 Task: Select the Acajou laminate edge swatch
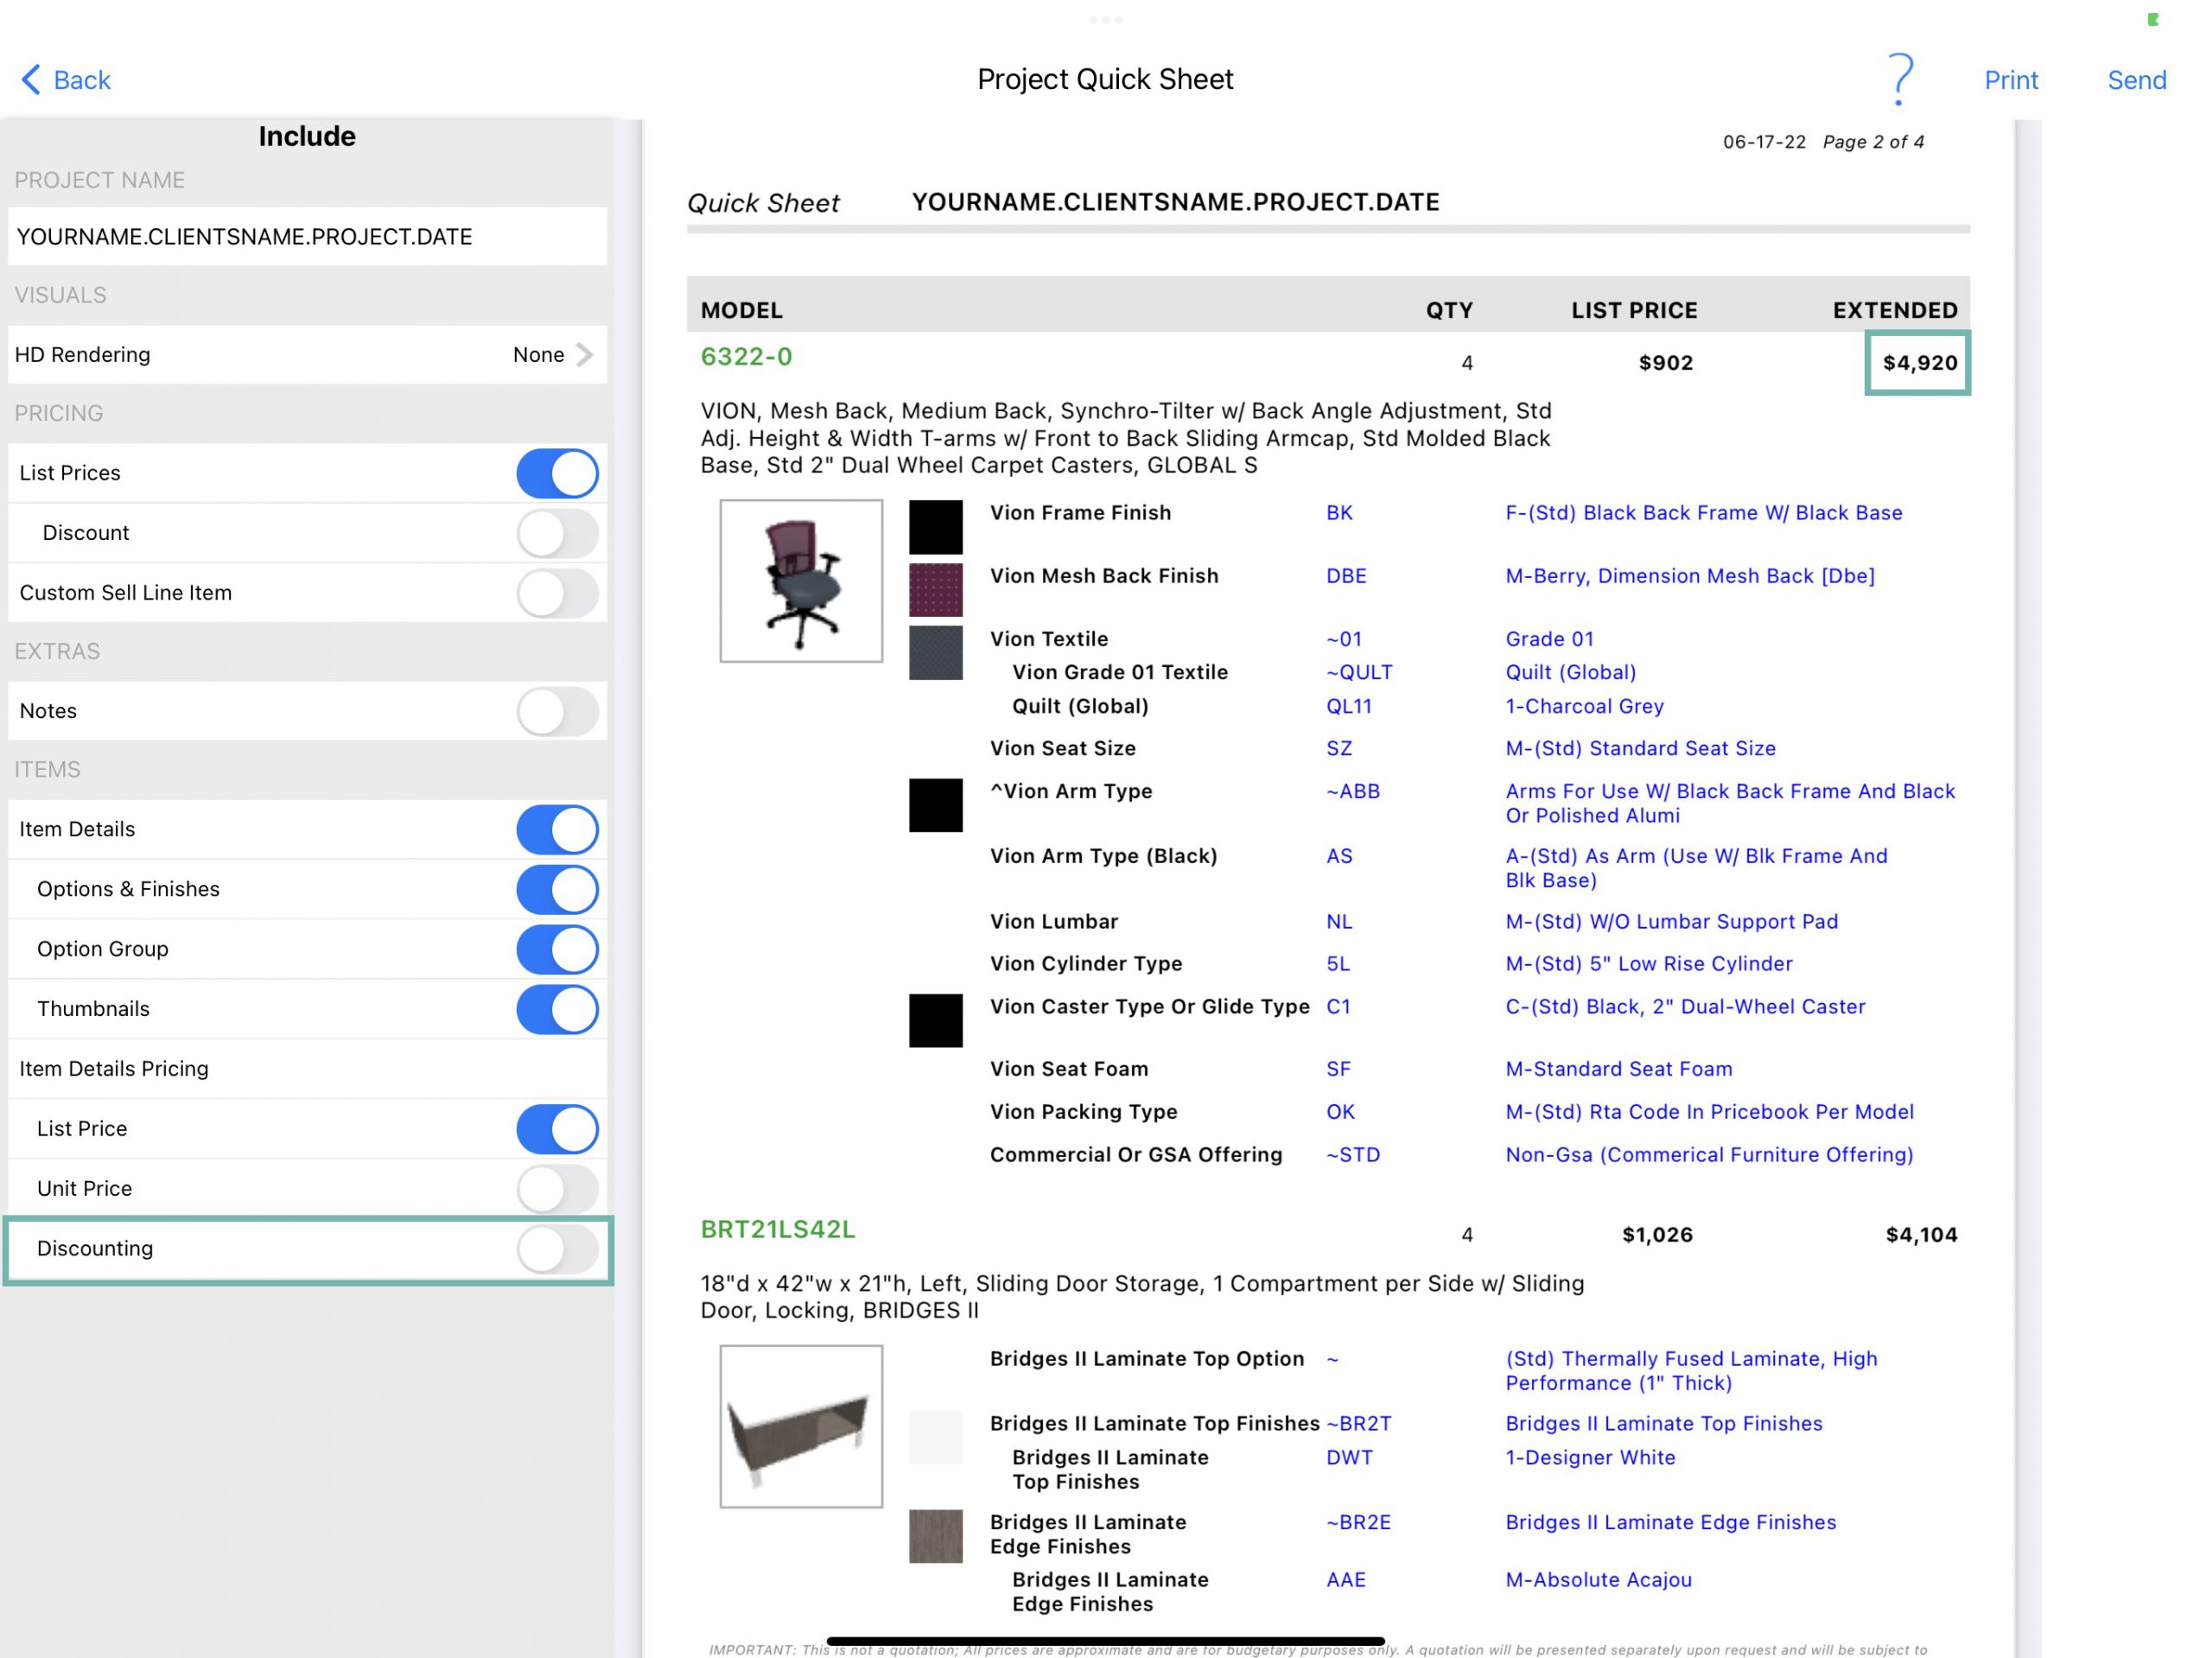coord(936,1536)
